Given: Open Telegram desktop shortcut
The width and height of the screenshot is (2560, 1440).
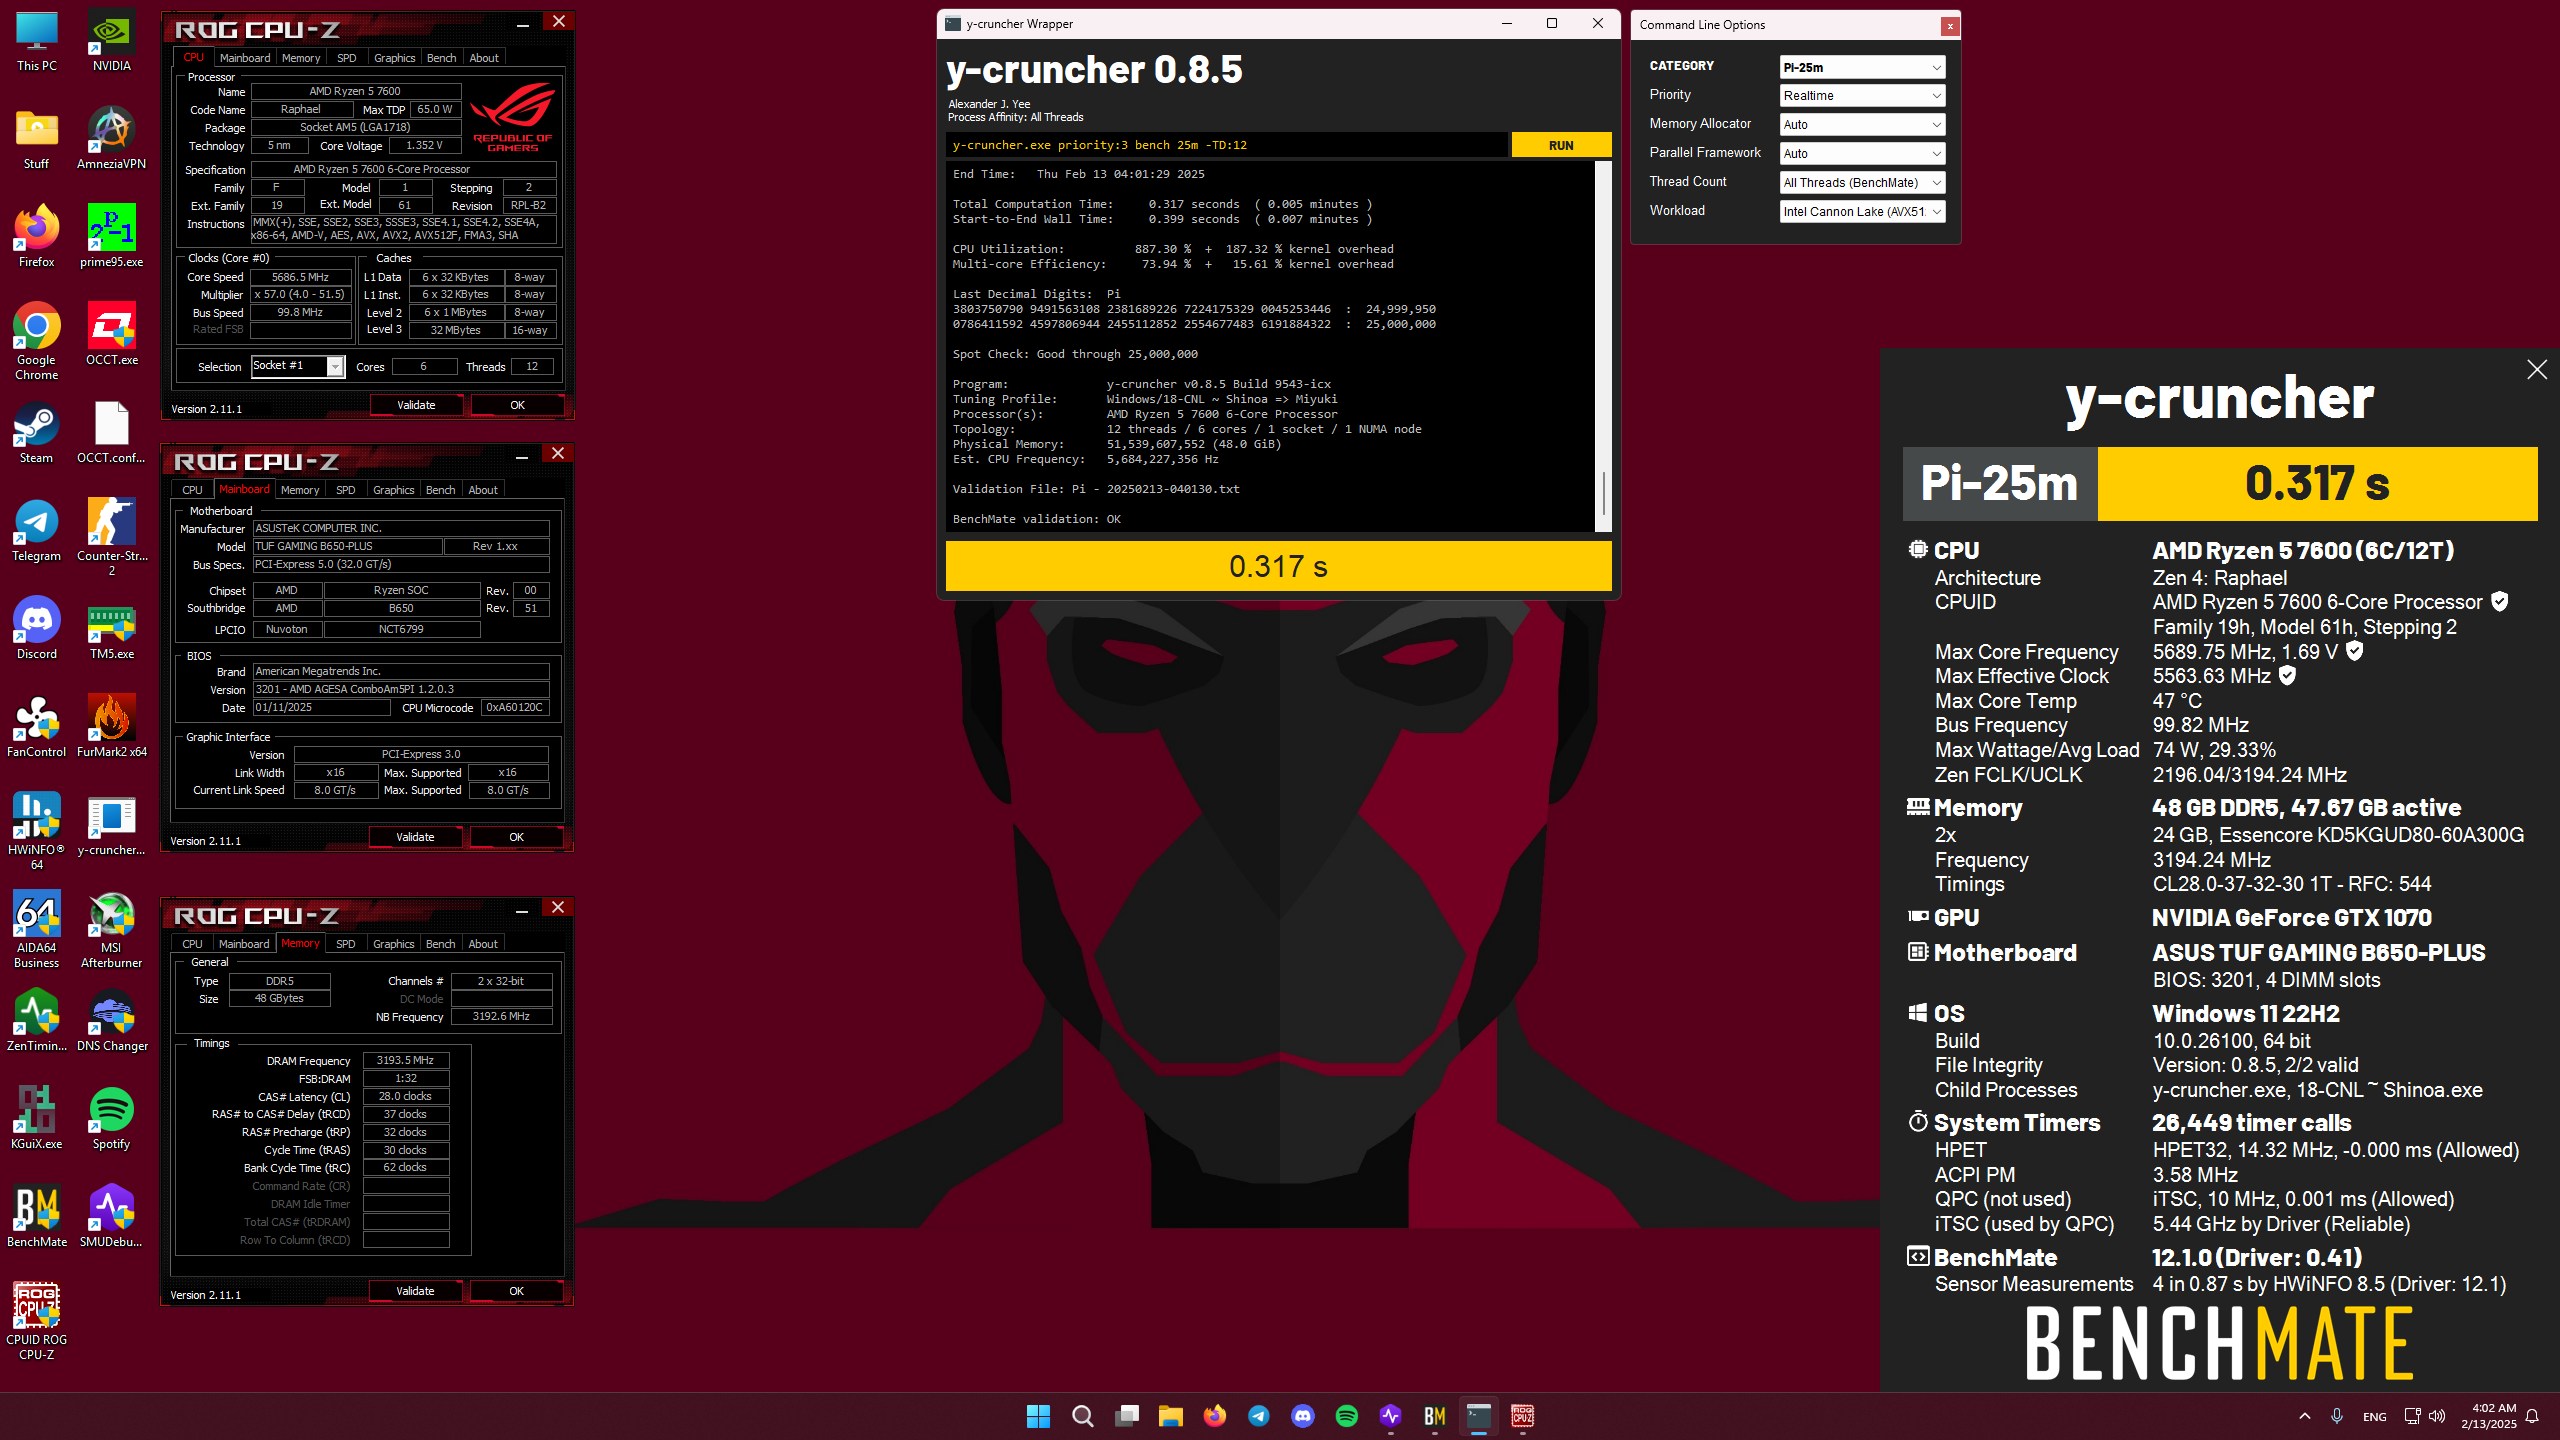Looking at the screenshot, I should click(37, 532).
